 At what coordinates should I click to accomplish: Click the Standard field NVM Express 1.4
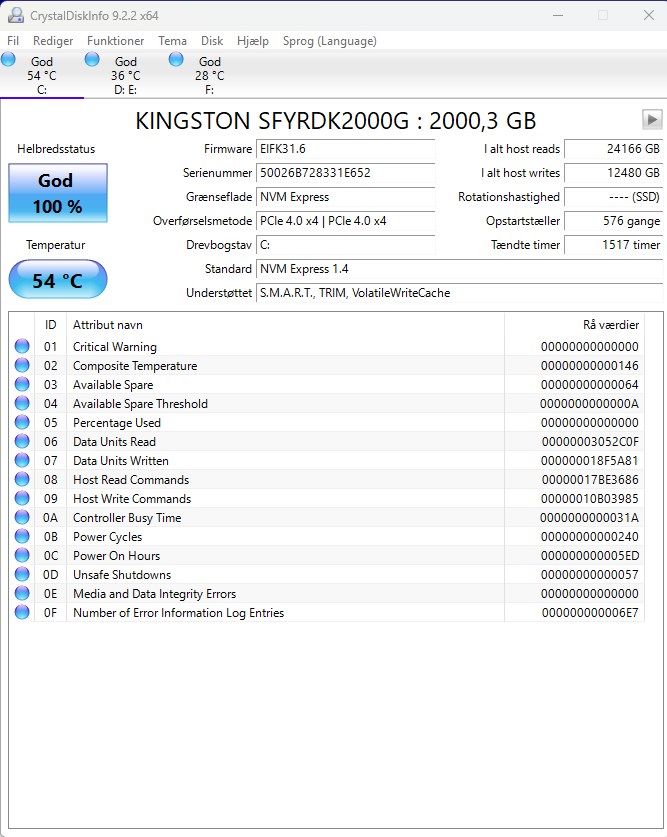(x=459, y=269)
